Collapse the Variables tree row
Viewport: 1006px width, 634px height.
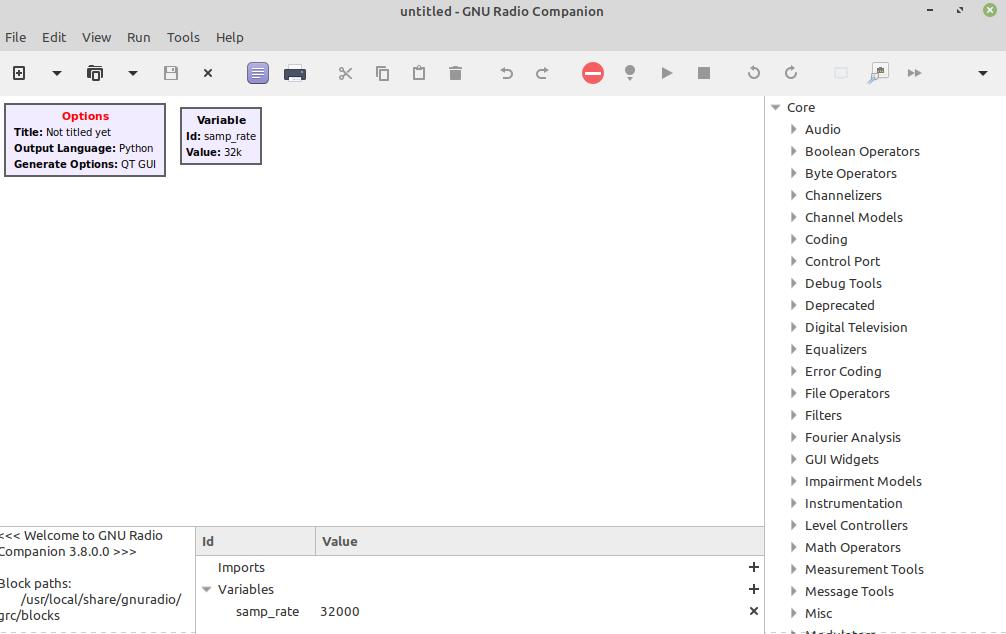[207, 589]
